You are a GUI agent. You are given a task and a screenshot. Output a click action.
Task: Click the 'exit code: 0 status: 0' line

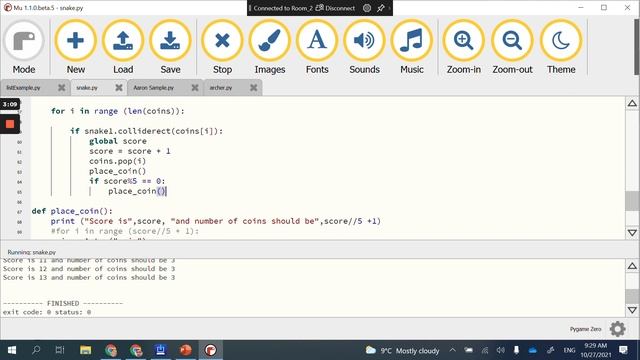tap(47, 312)
